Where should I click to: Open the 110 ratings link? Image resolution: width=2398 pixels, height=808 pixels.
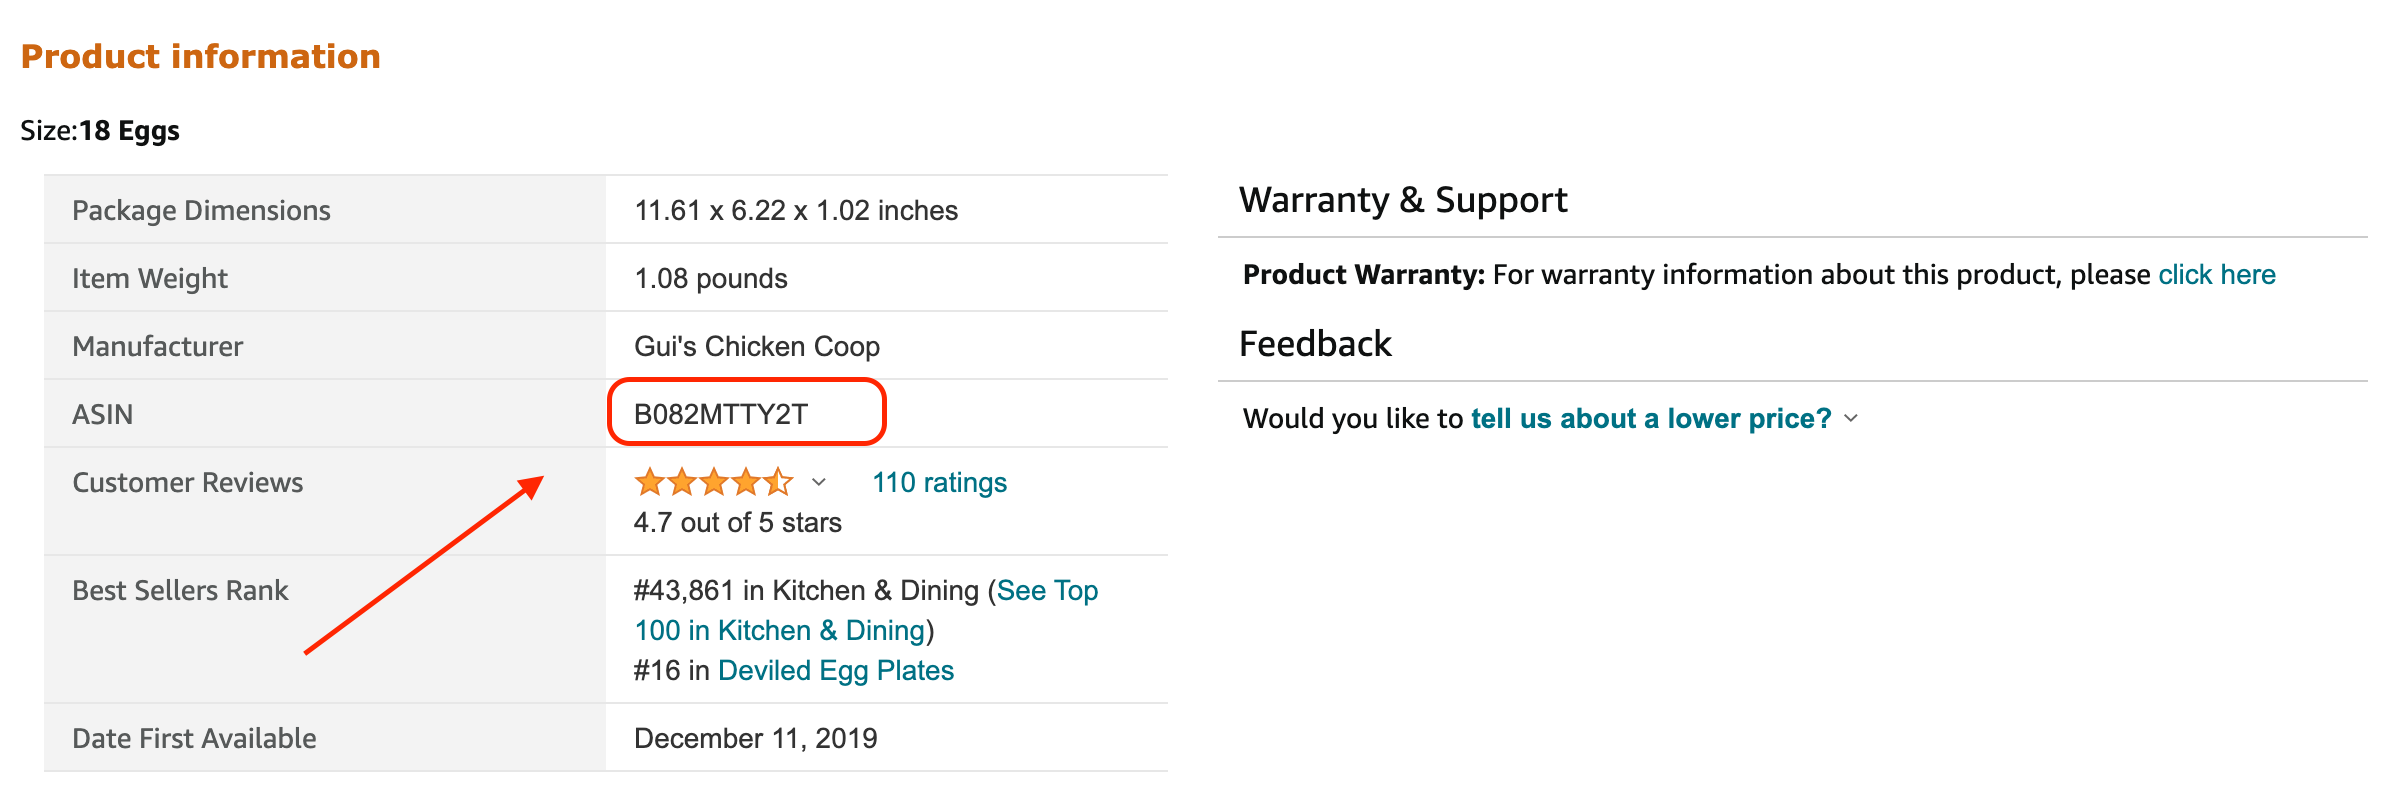tap(939, 482)
